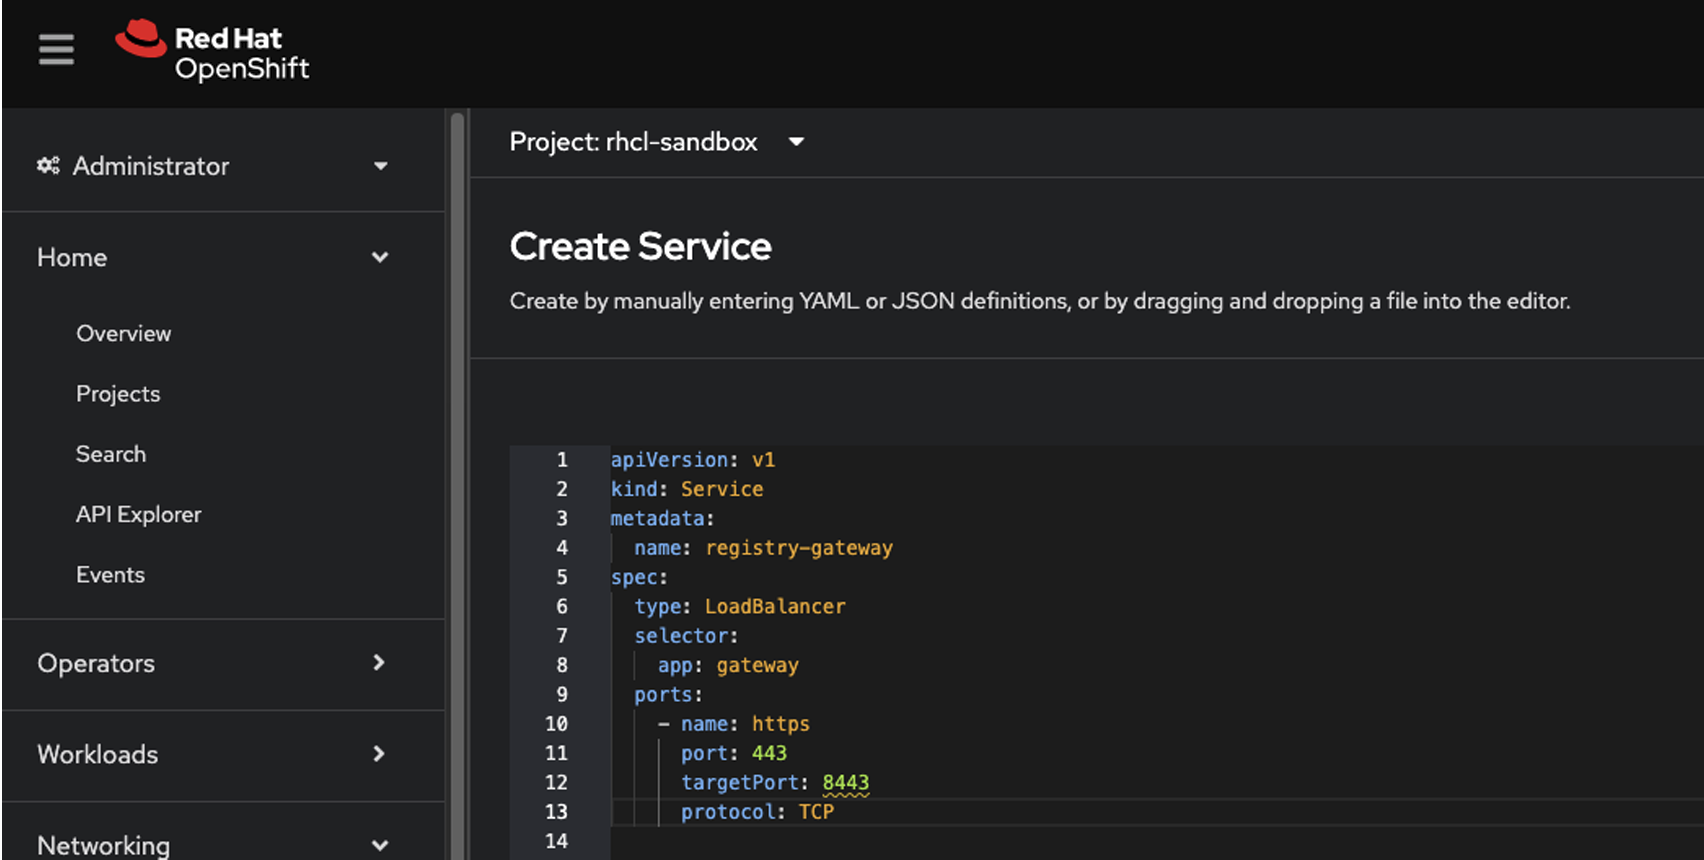
Task: Click the LoadBalancer type value
Action: click(775, 607)
